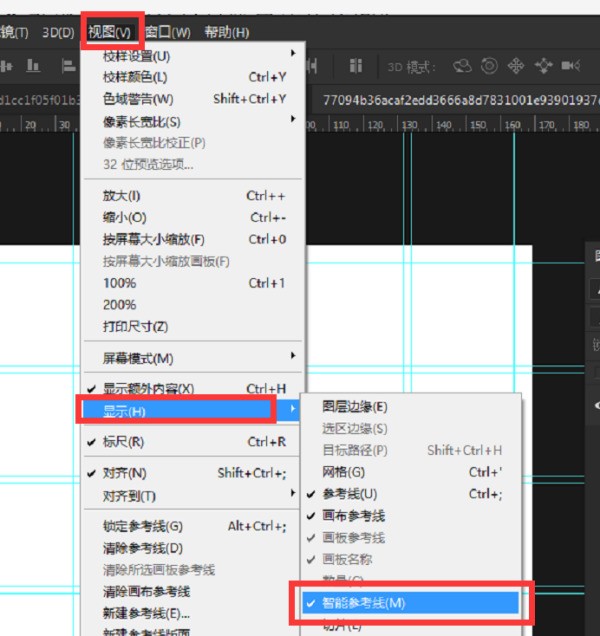Click the align bottom edges icon
The height and width of the screenshot is (636, 600).
click(33, 66)
